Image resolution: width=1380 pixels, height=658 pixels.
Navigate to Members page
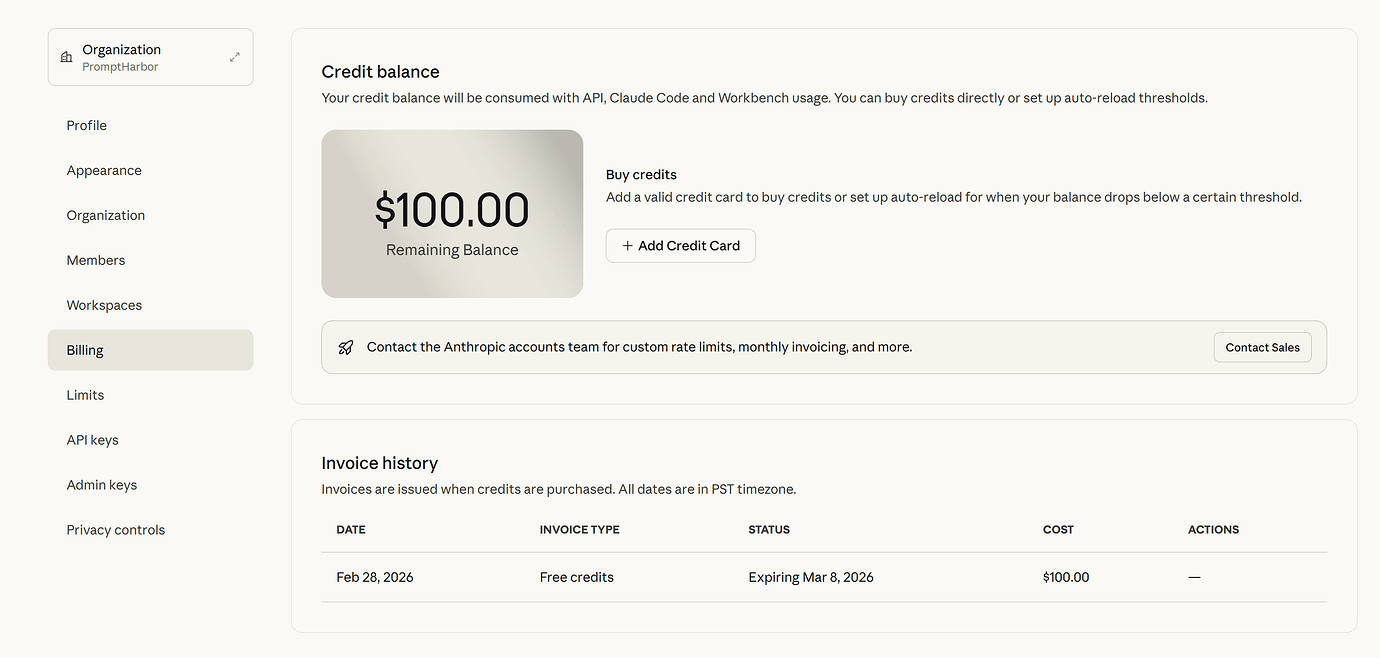coord(96,260)
